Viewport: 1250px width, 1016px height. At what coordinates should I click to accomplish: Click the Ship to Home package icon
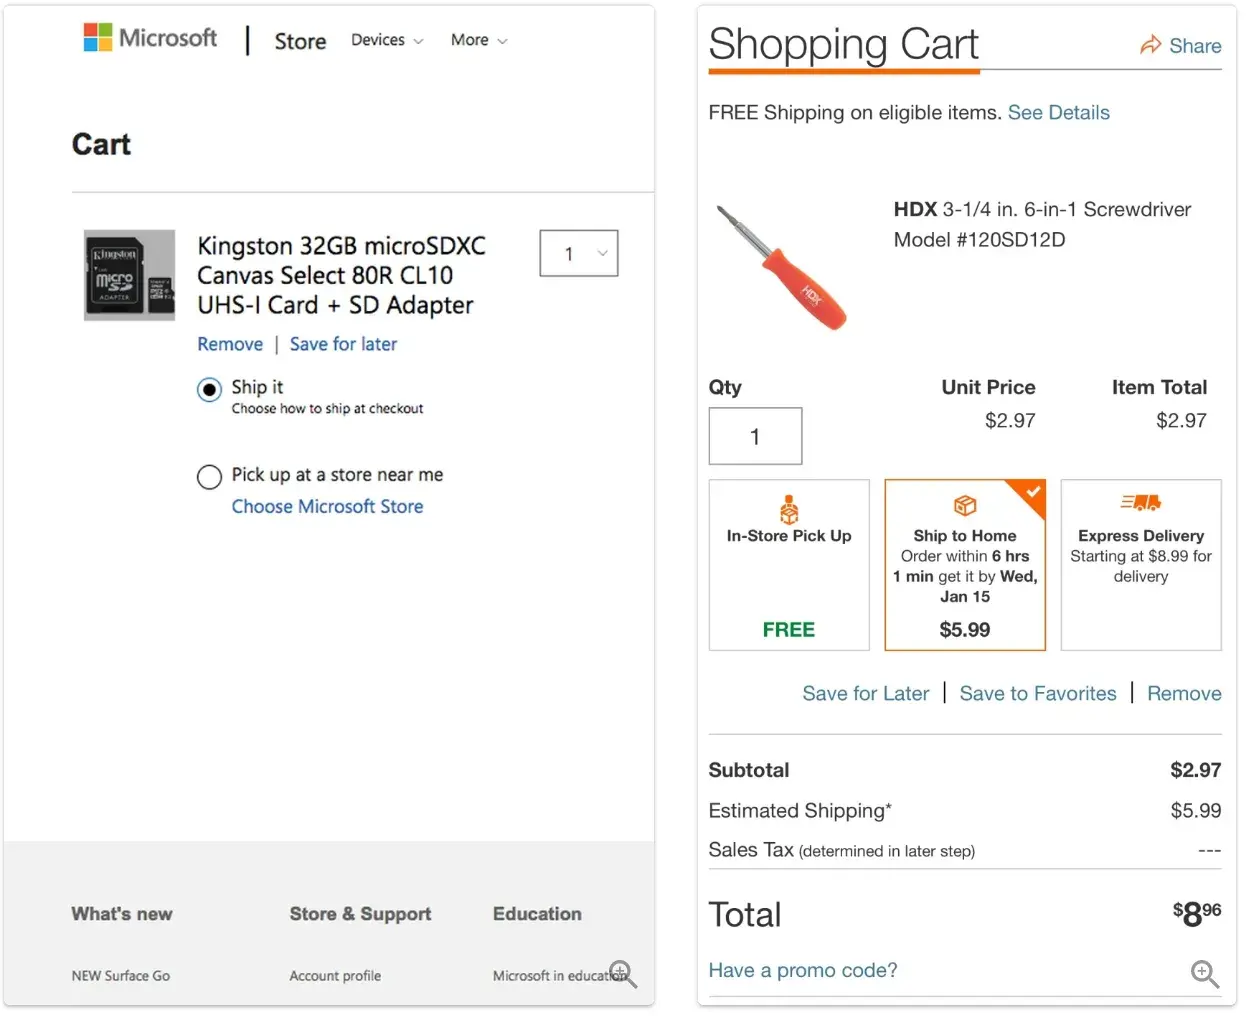tap(964, 505)
